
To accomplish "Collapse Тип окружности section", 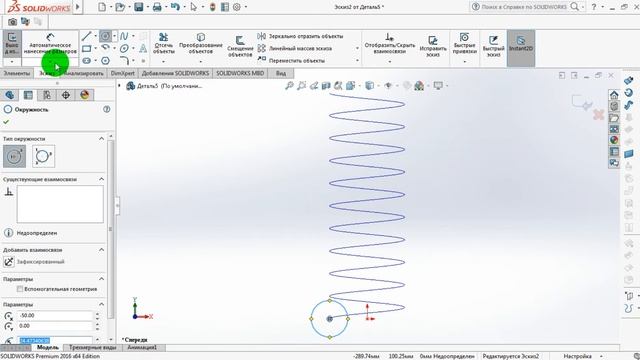I will [x=101, y=139].
